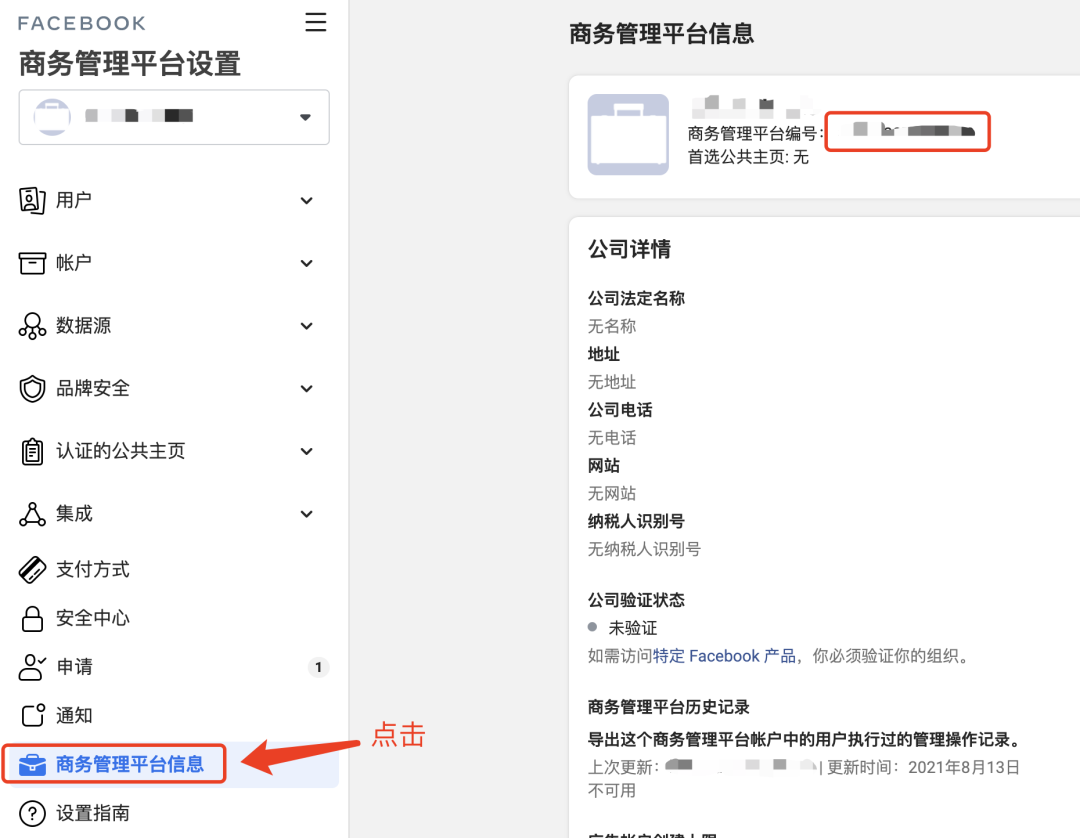Open 申请 requests page

74,667
